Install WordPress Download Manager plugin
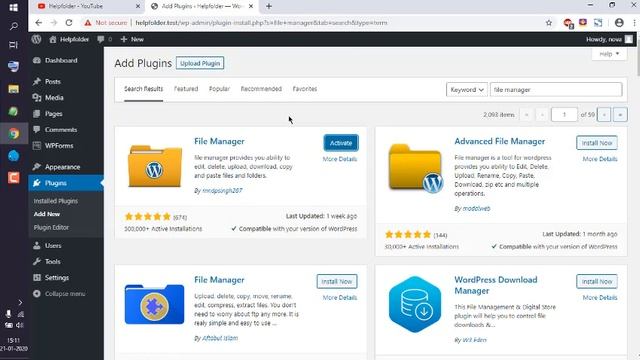This screenshot has width=640, height=360. (597, 281)
